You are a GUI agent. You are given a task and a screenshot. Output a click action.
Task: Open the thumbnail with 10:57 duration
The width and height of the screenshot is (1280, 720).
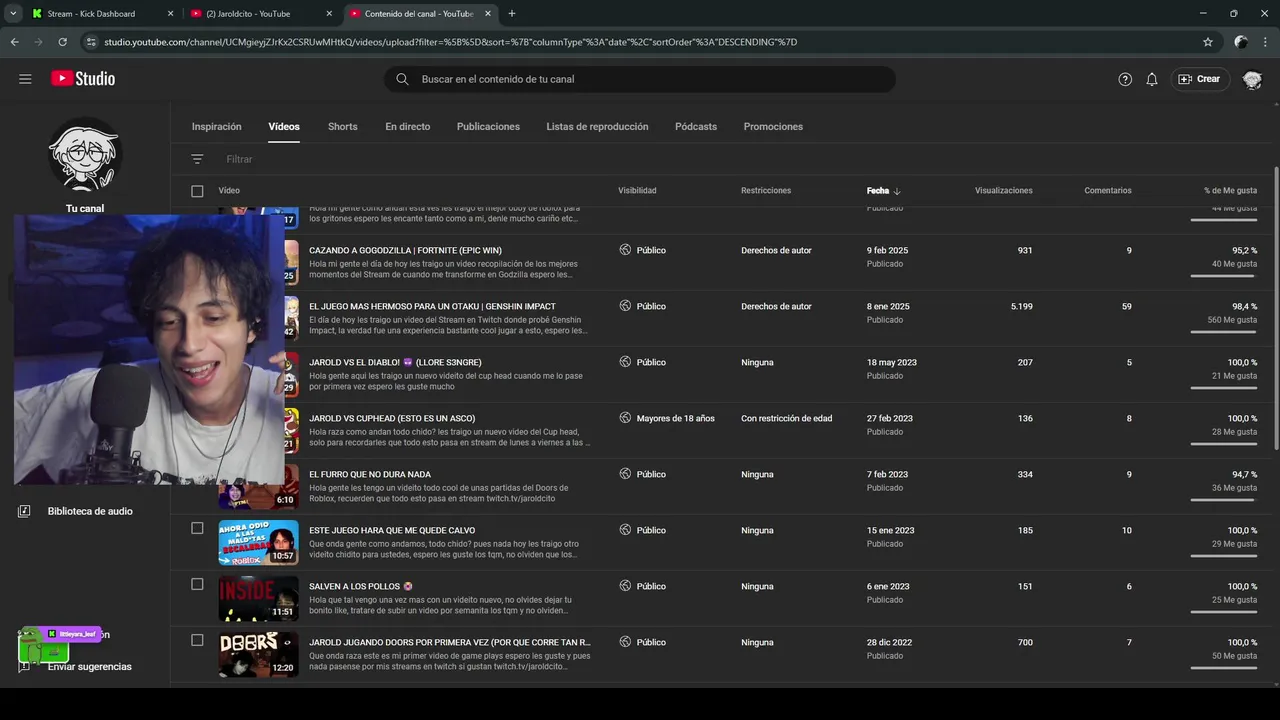258,542
